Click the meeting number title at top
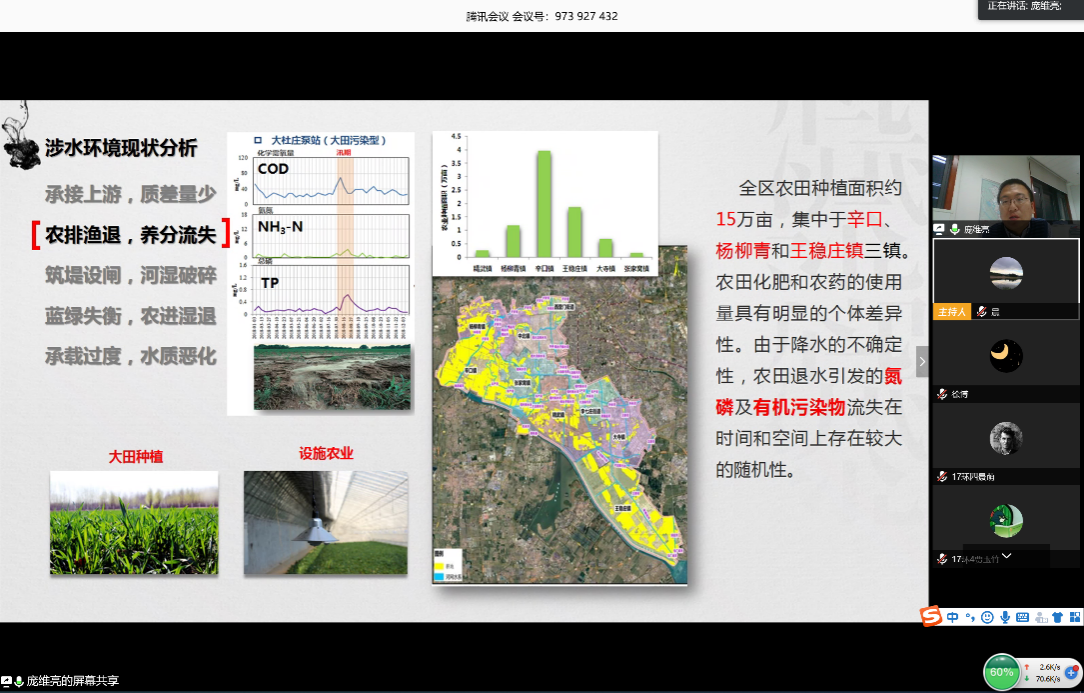1084x693 pixels. 542,16
